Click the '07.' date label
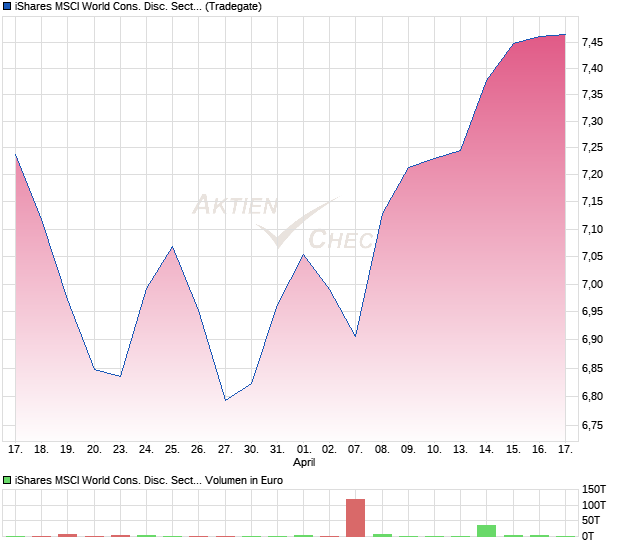 coord(355,449)
